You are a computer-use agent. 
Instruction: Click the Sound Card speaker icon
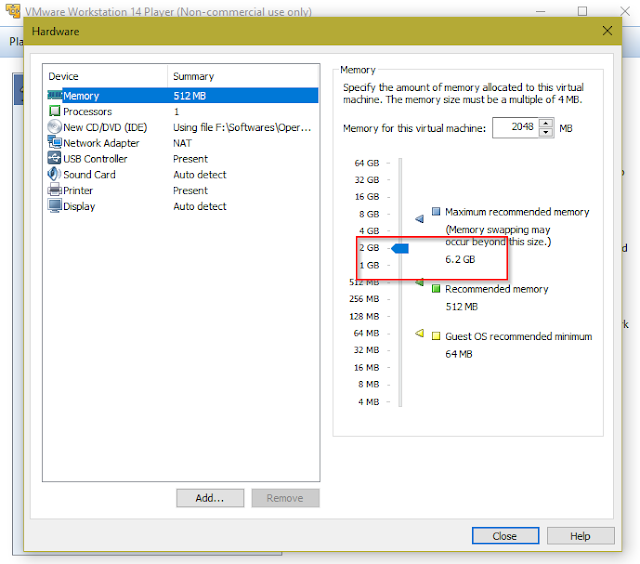(54, 174)
